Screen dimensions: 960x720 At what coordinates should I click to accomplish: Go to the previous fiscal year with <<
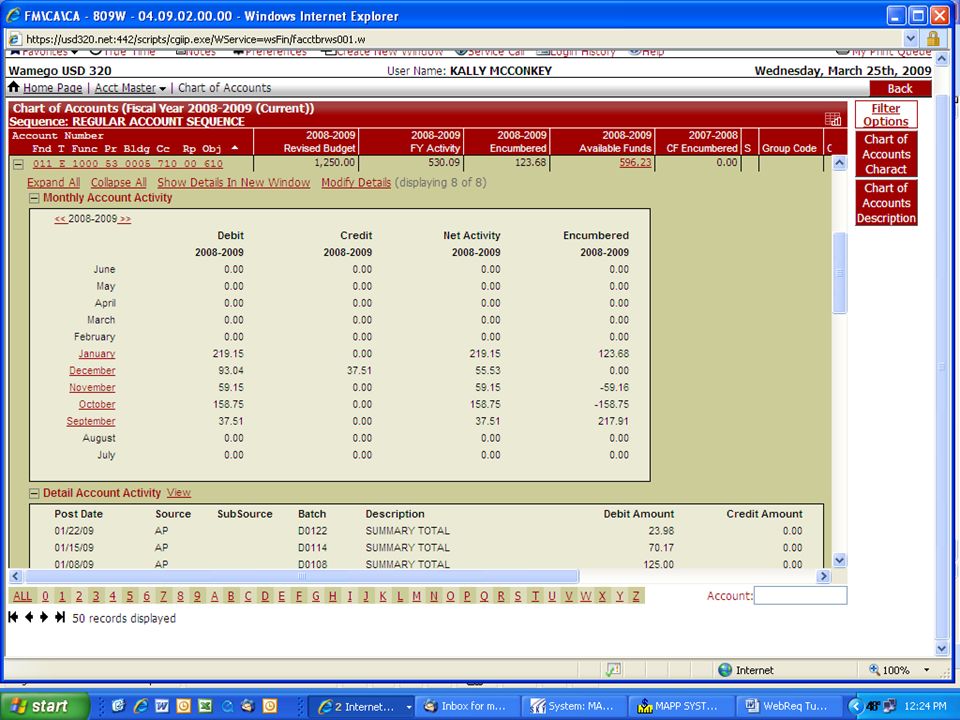(61, 219)
